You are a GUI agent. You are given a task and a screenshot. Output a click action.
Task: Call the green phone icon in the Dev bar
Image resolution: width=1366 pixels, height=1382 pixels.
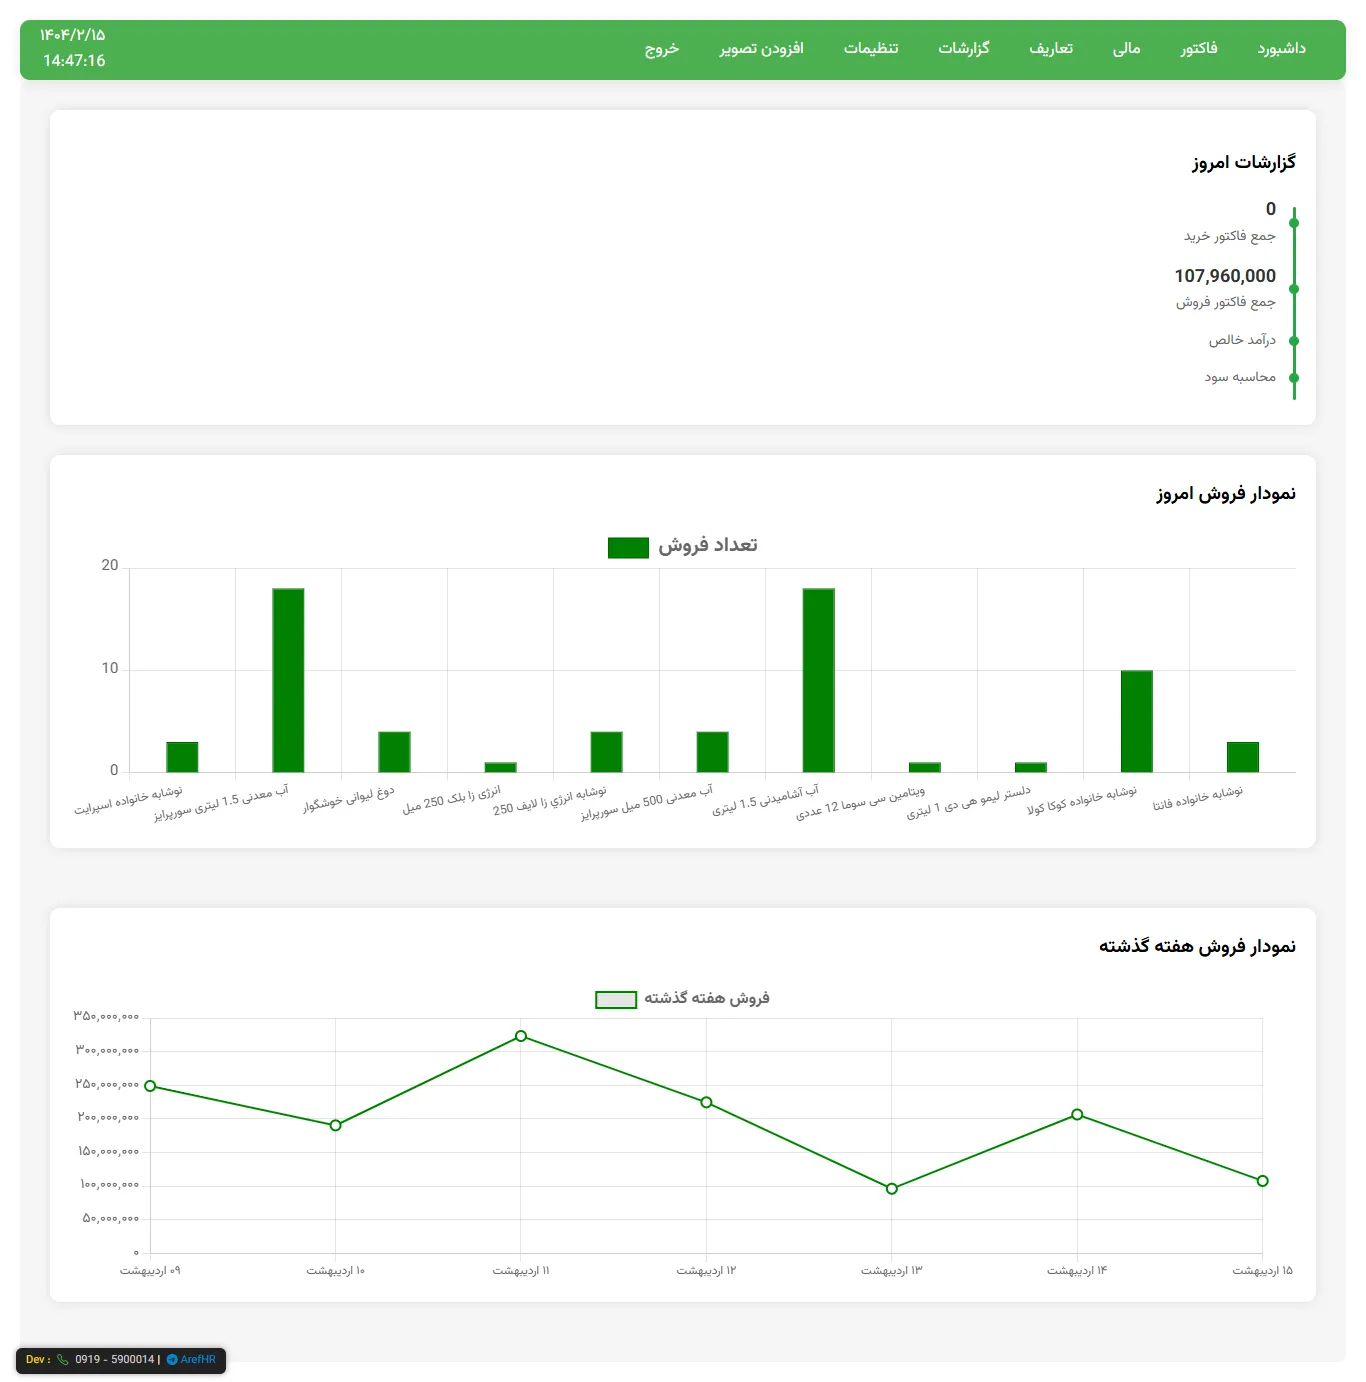[61, 1360]
